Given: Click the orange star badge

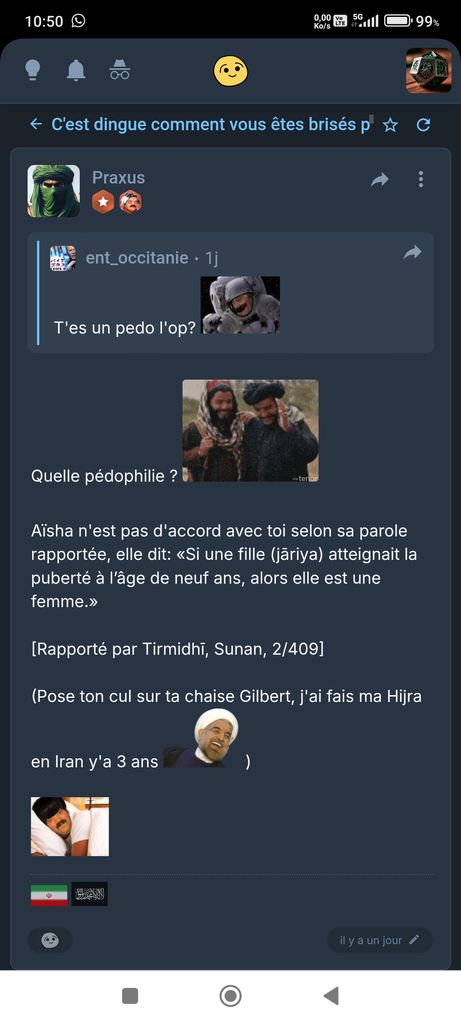Looking at the screenshot, I should point(103,202).
